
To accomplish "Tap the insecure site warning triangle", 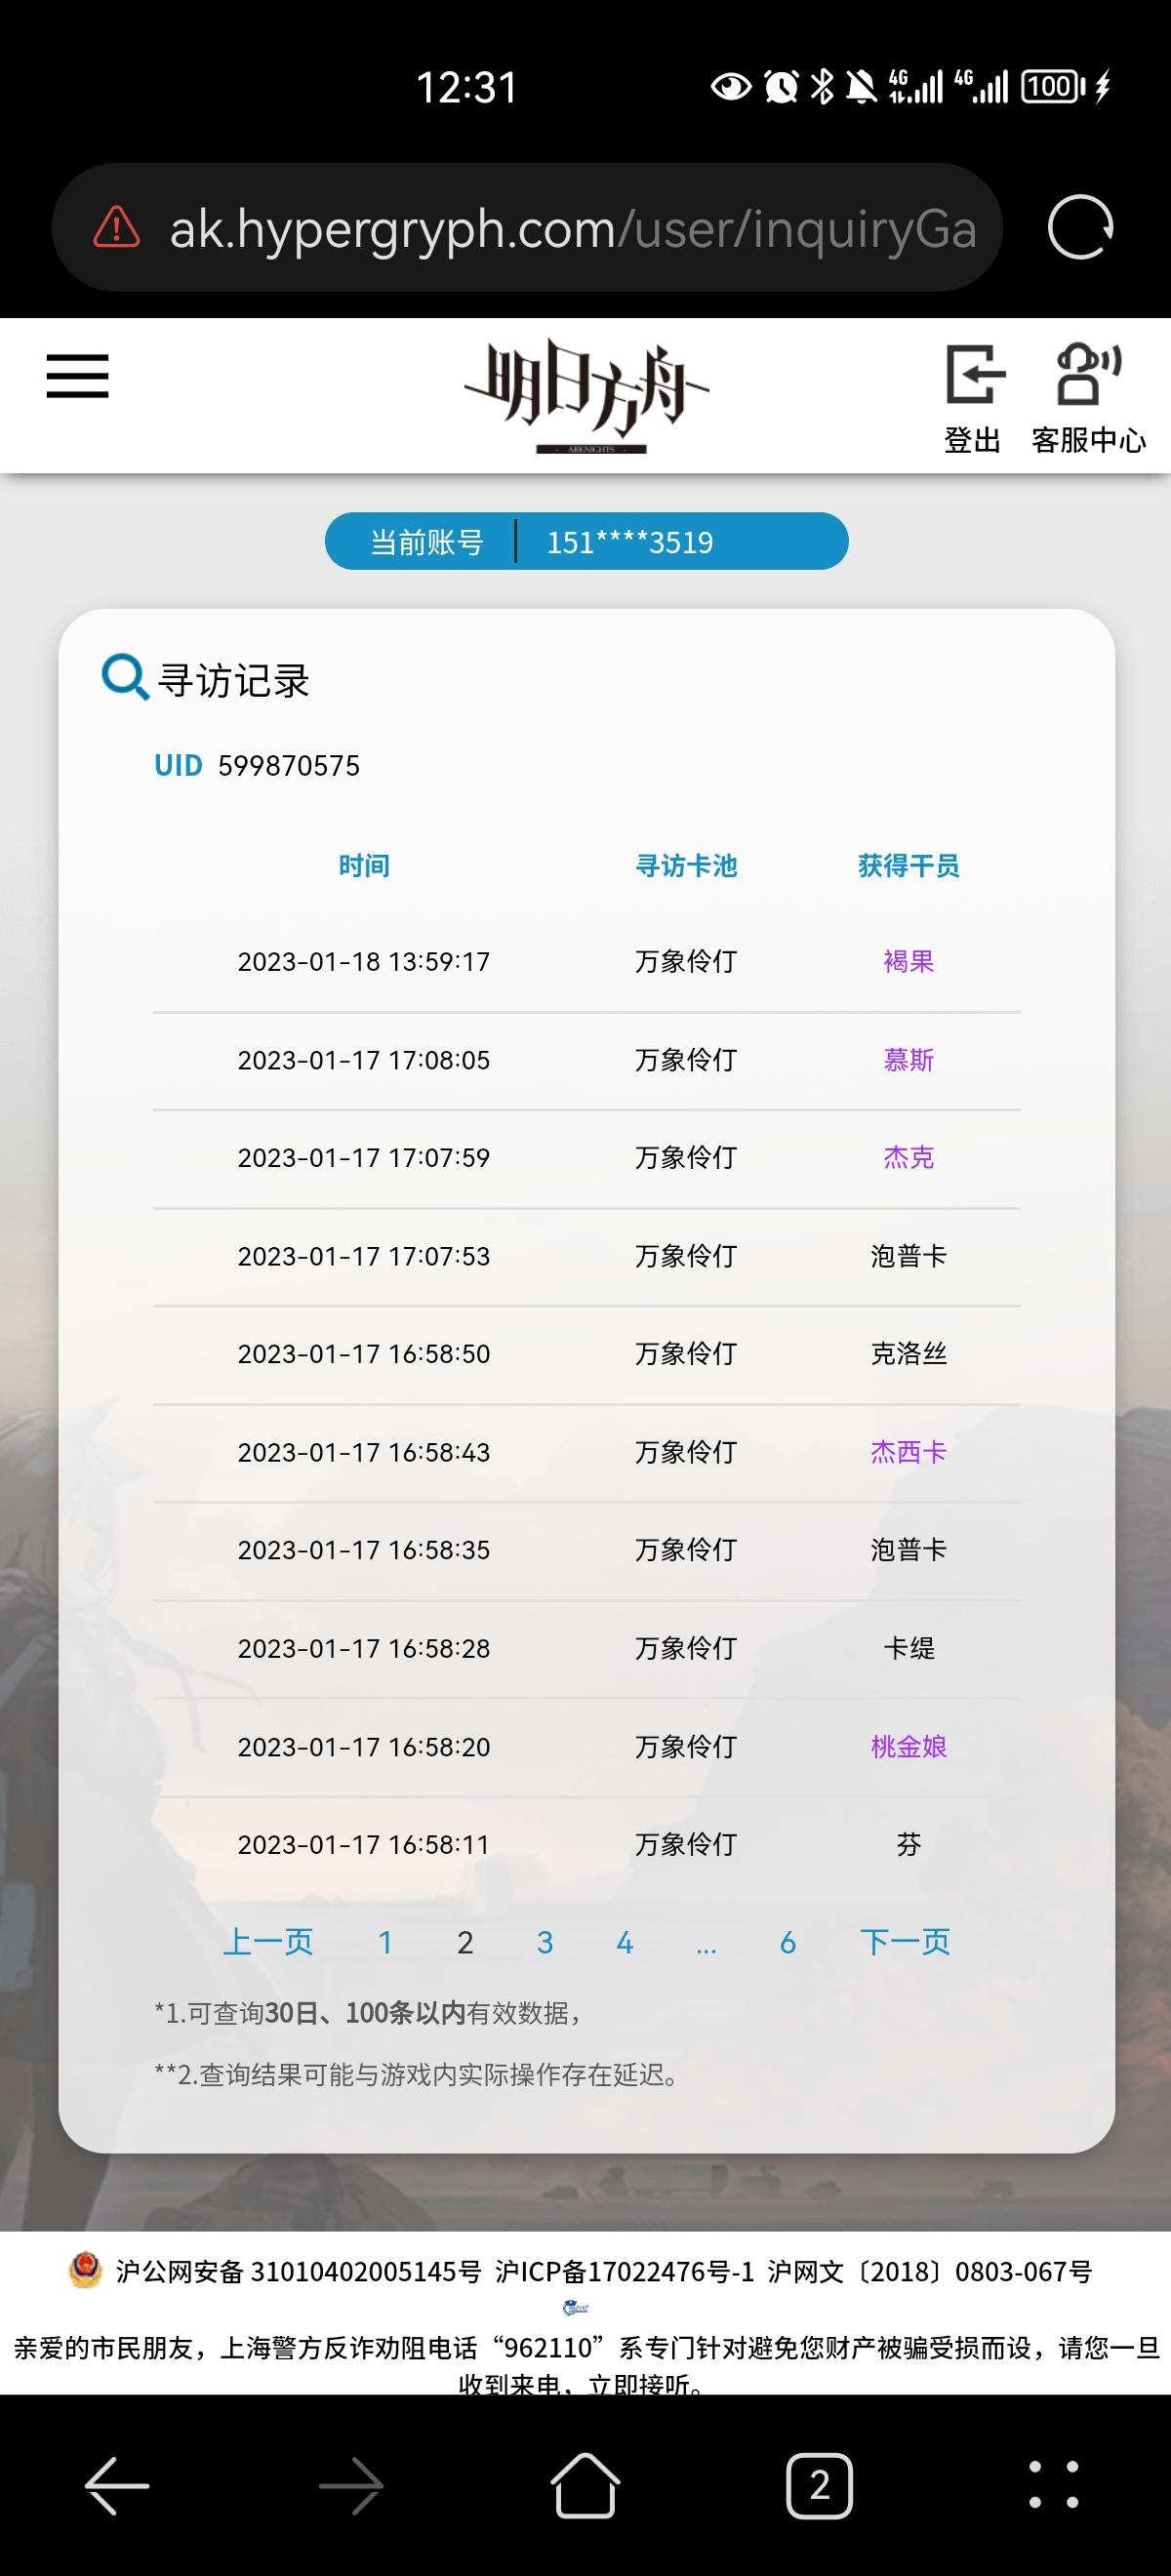I will [x=116, y=228].
